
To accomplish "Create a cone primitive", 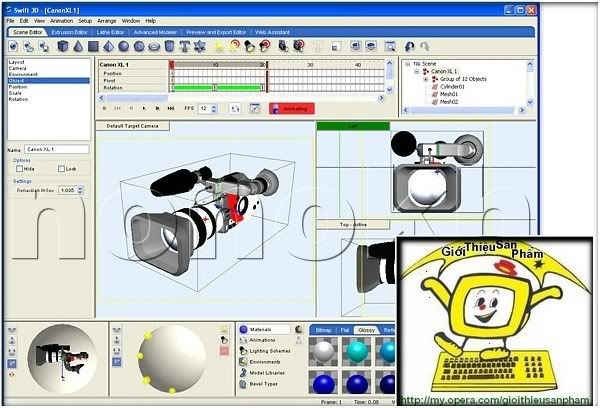I will tap(78, 46).
